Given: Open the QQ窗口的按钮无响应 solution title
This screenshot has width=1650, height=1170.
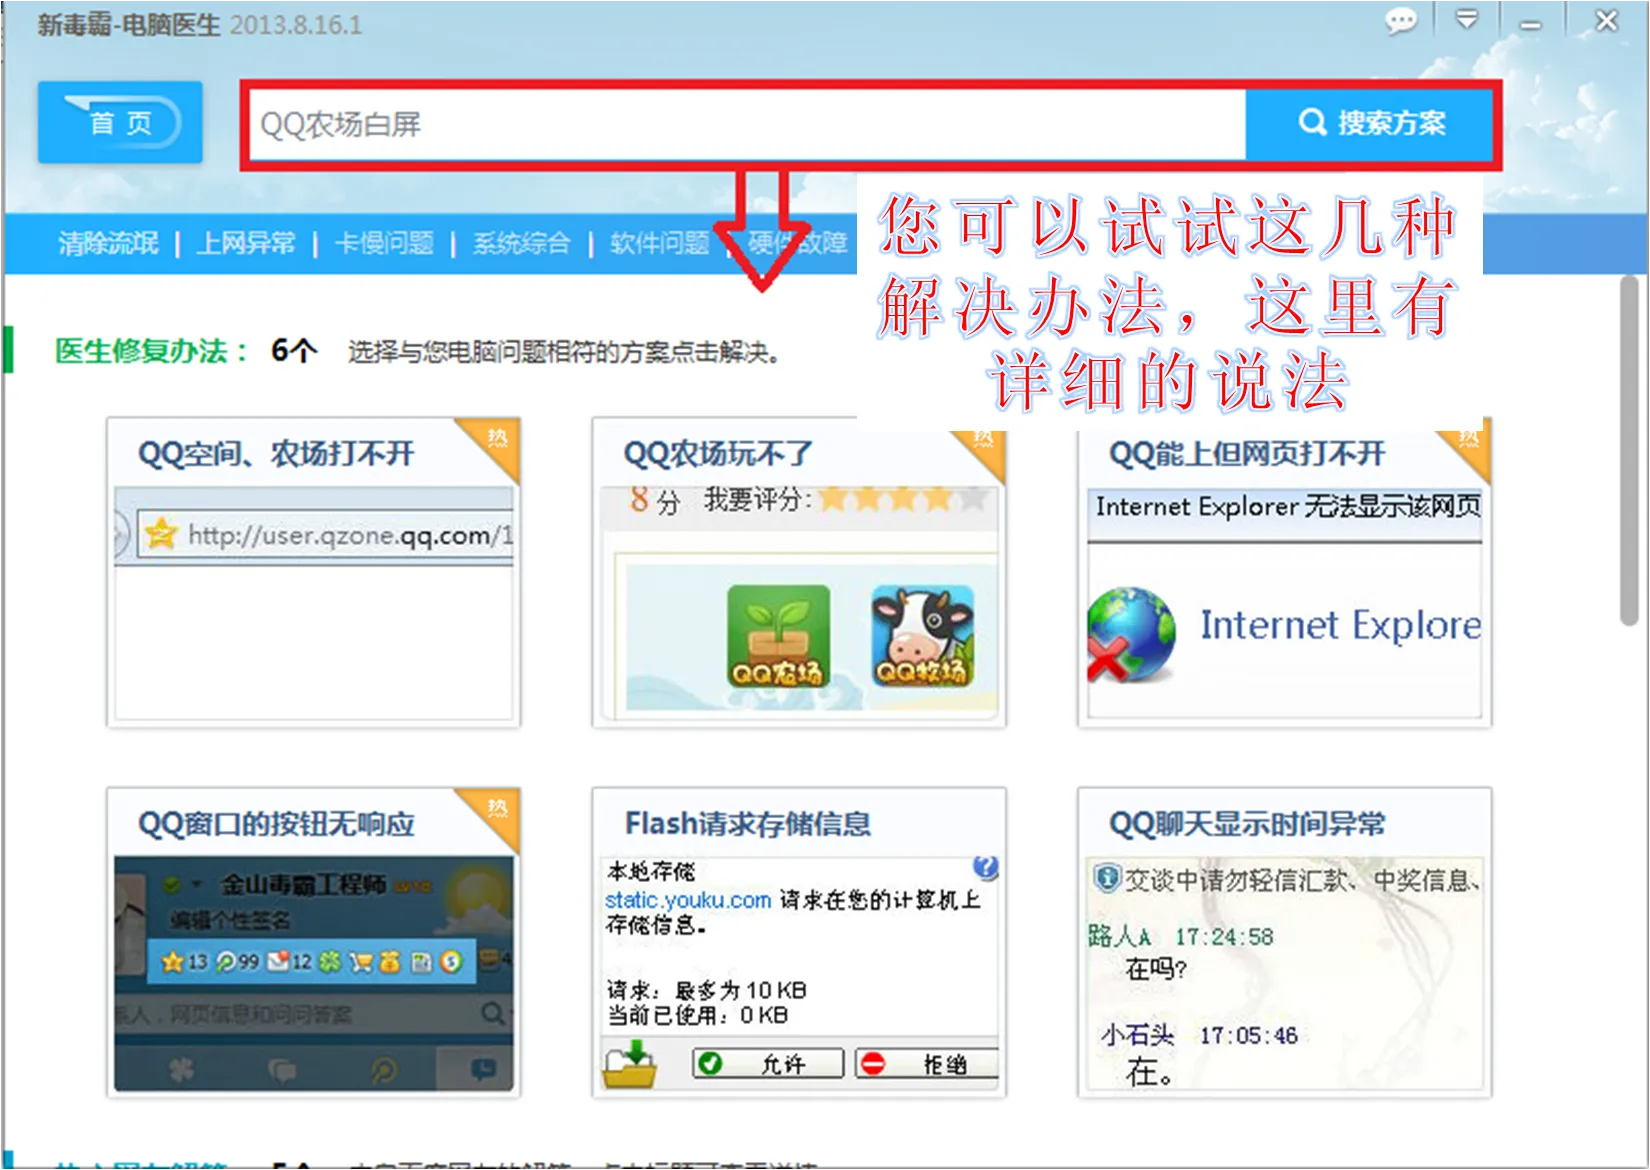Looking at the screenshot, I should point(276,824).
